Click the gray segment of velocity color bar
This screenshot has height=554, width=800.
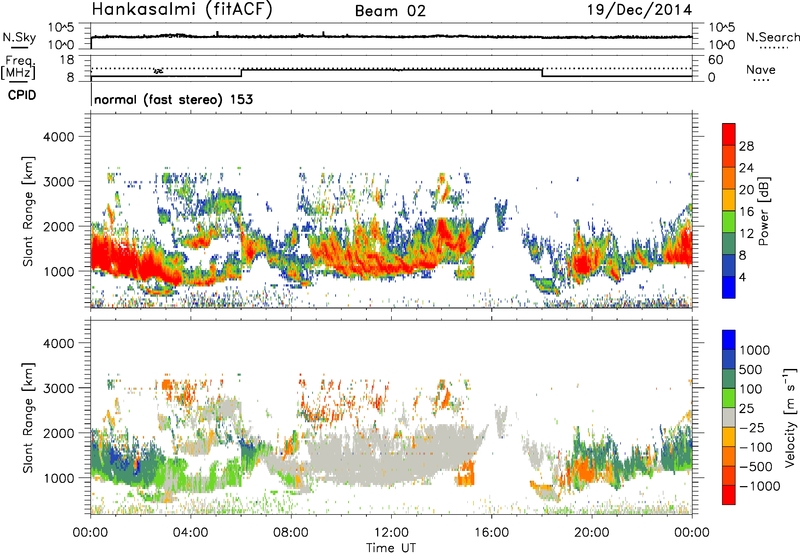pyautogui.click(x=729, y=417)
